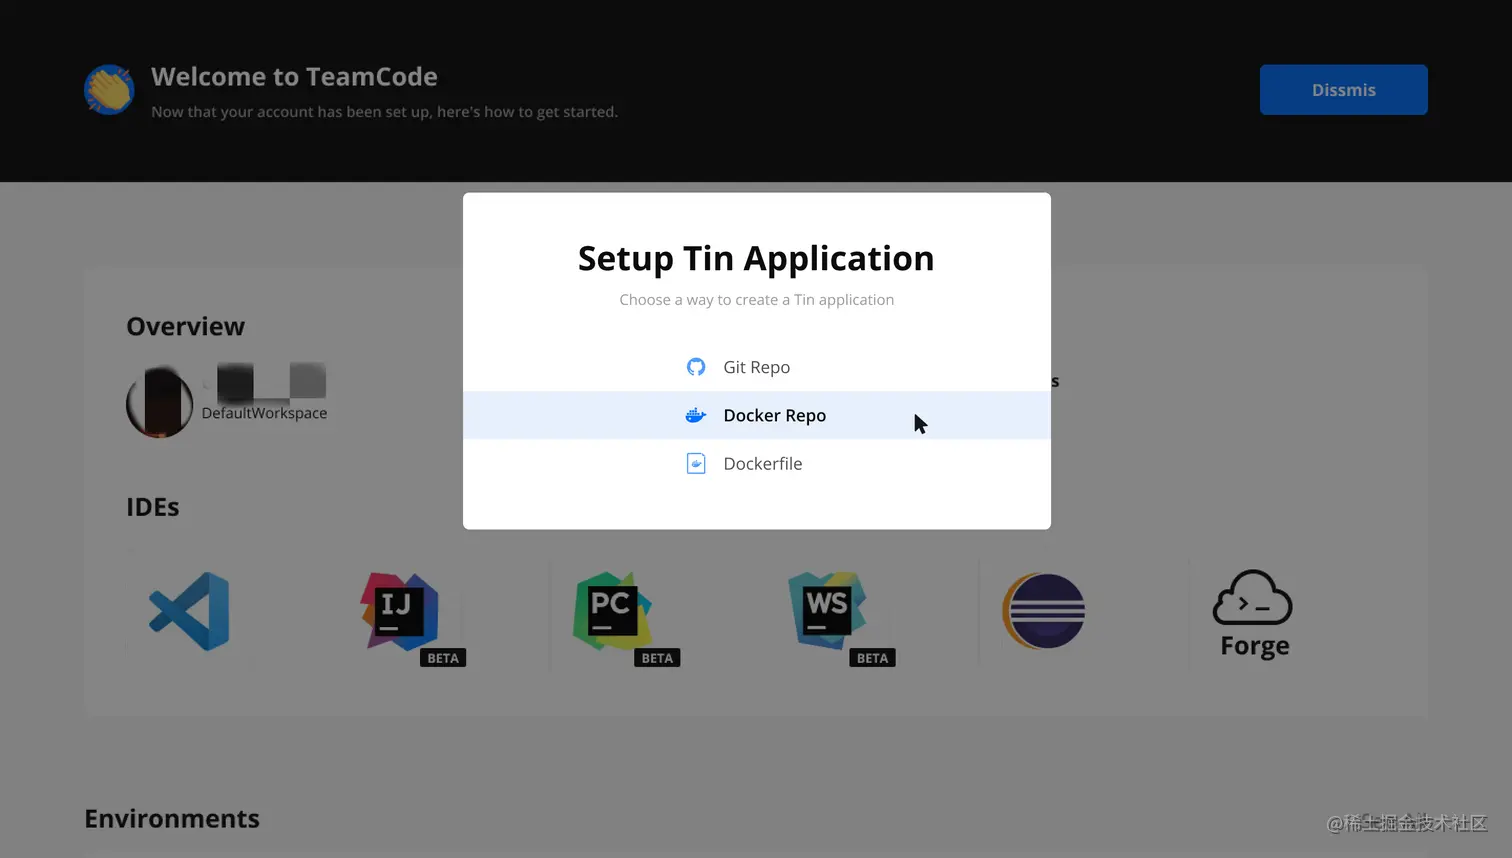Select the VS Code IDE icon

coord(188,611)
